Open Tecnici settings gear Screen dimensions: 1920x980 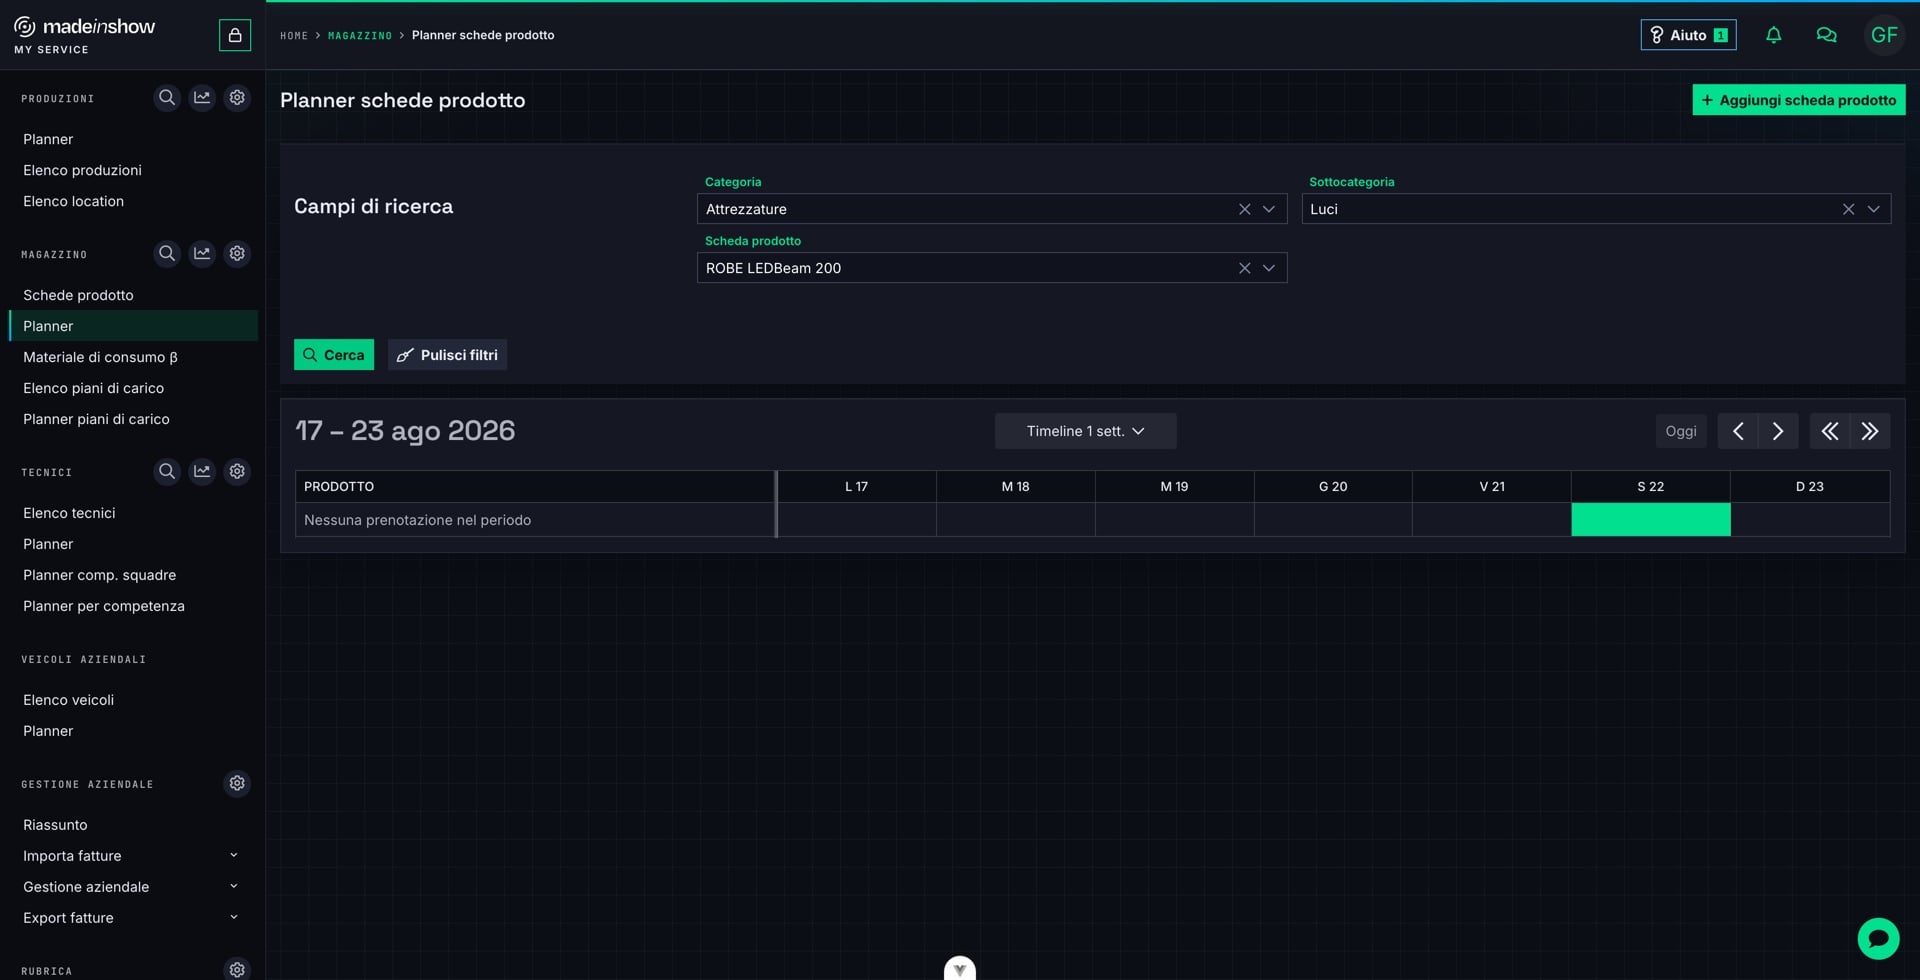[x=237, y=471]
